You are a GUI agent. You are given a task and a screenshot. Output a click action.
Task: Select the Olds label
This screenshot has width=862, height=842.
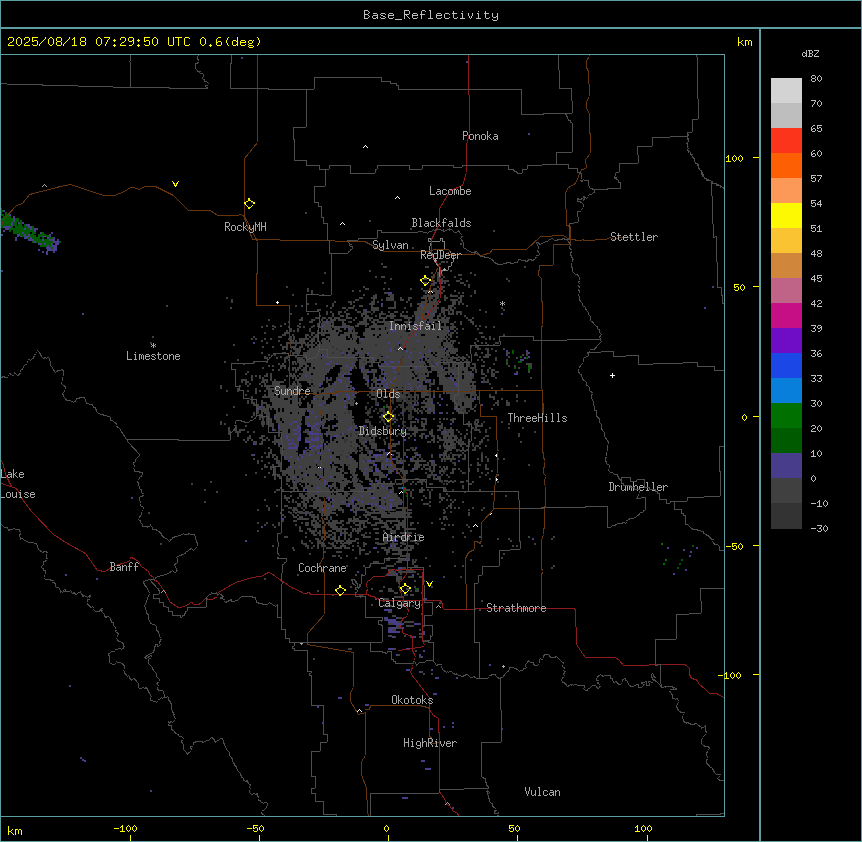point(388,394)
